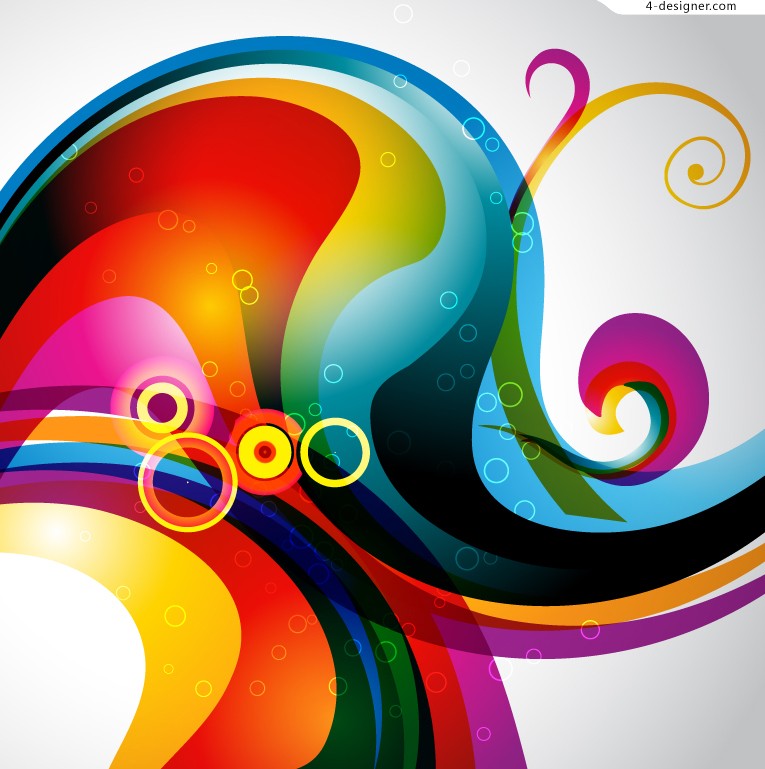
Task: Click the 4-designer.com watermark text
Action: [690, 7]
